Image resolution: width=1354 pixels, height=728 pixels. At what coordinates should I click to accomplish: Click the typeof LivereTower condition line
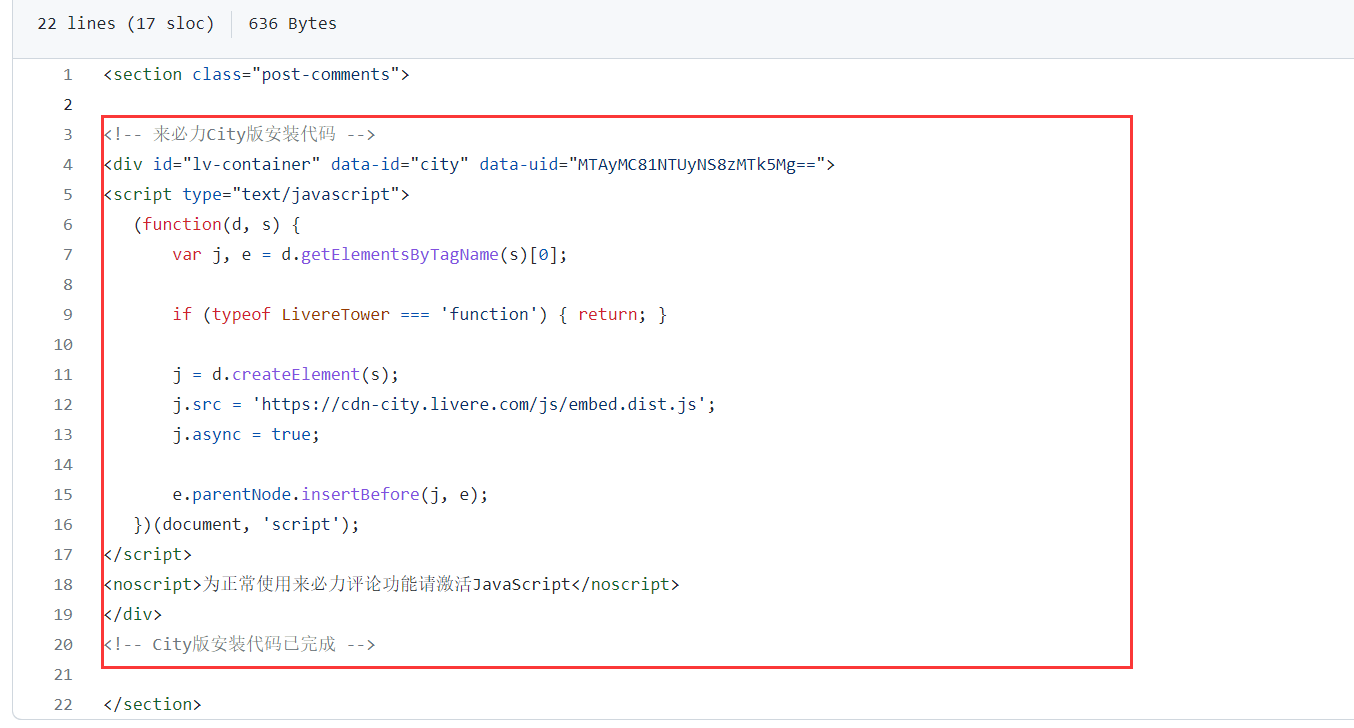(420, 314)
